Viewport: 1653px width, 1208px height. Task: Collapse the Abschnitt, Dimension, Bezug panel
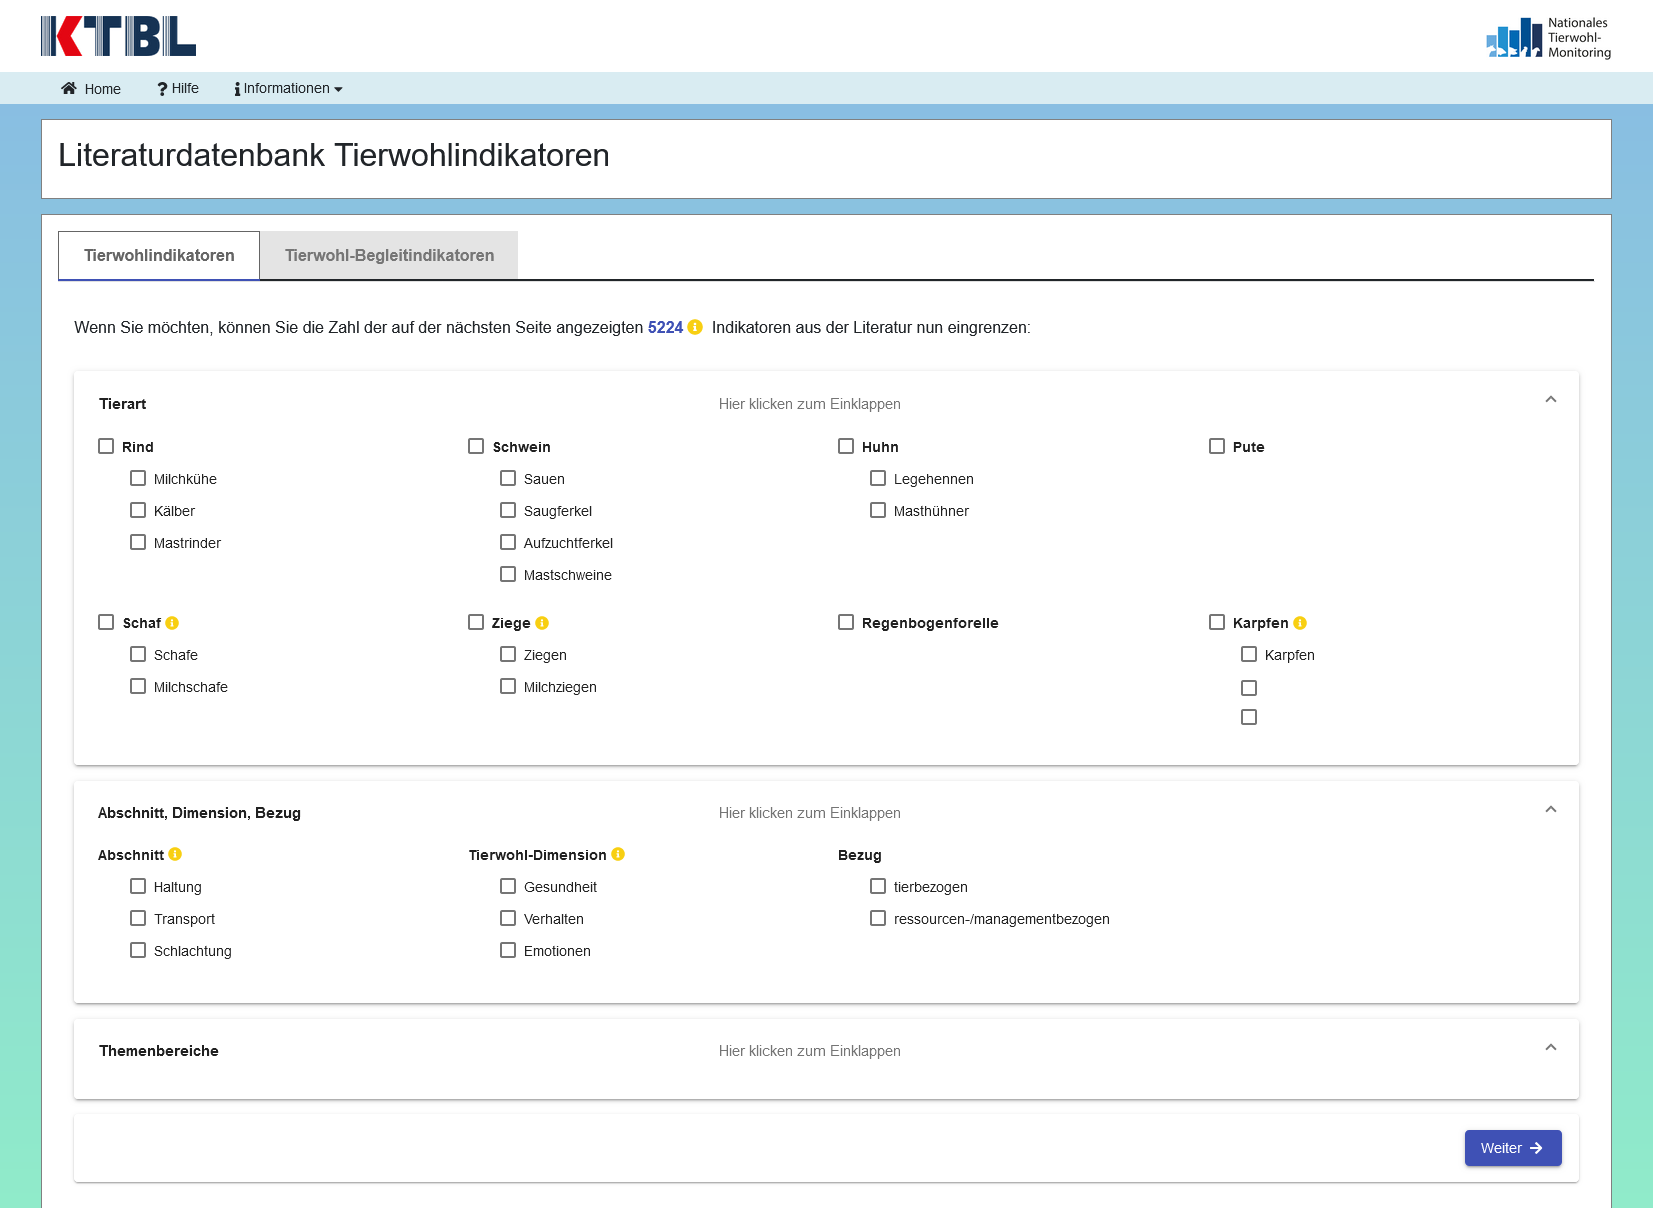(1550, 810)
